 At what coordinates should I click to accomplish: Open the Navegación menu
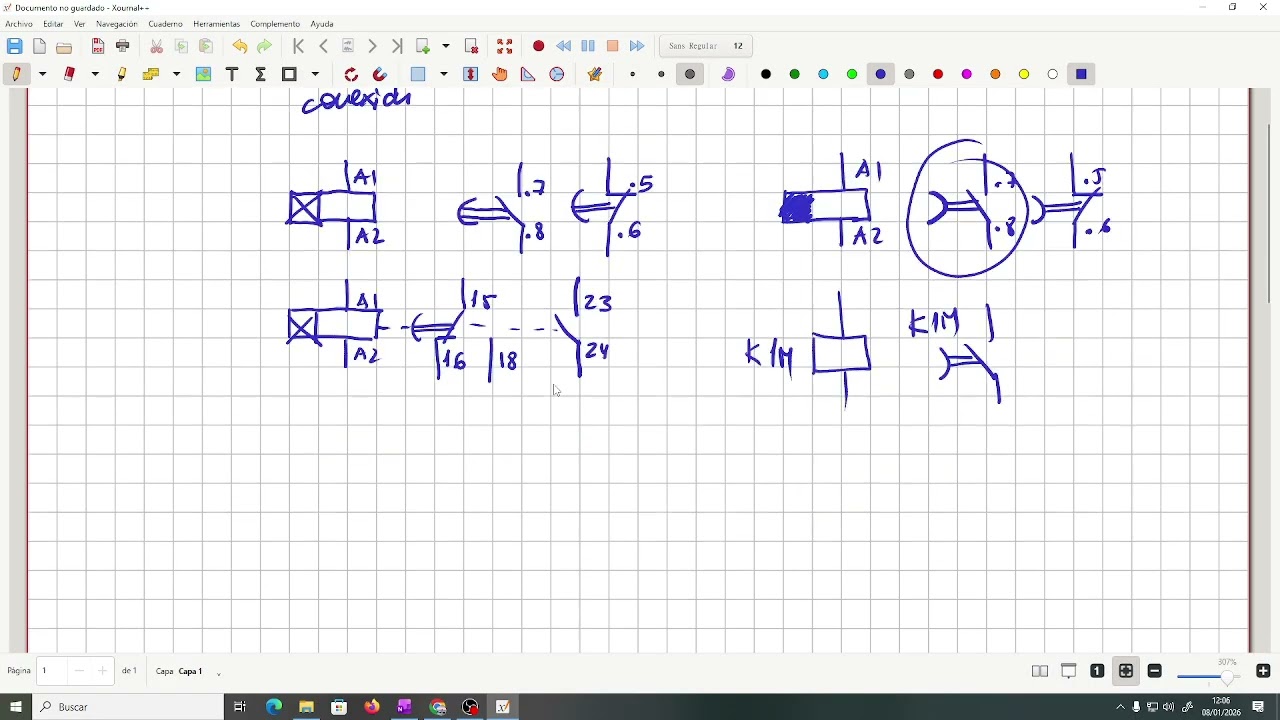[x=117, y=24]
